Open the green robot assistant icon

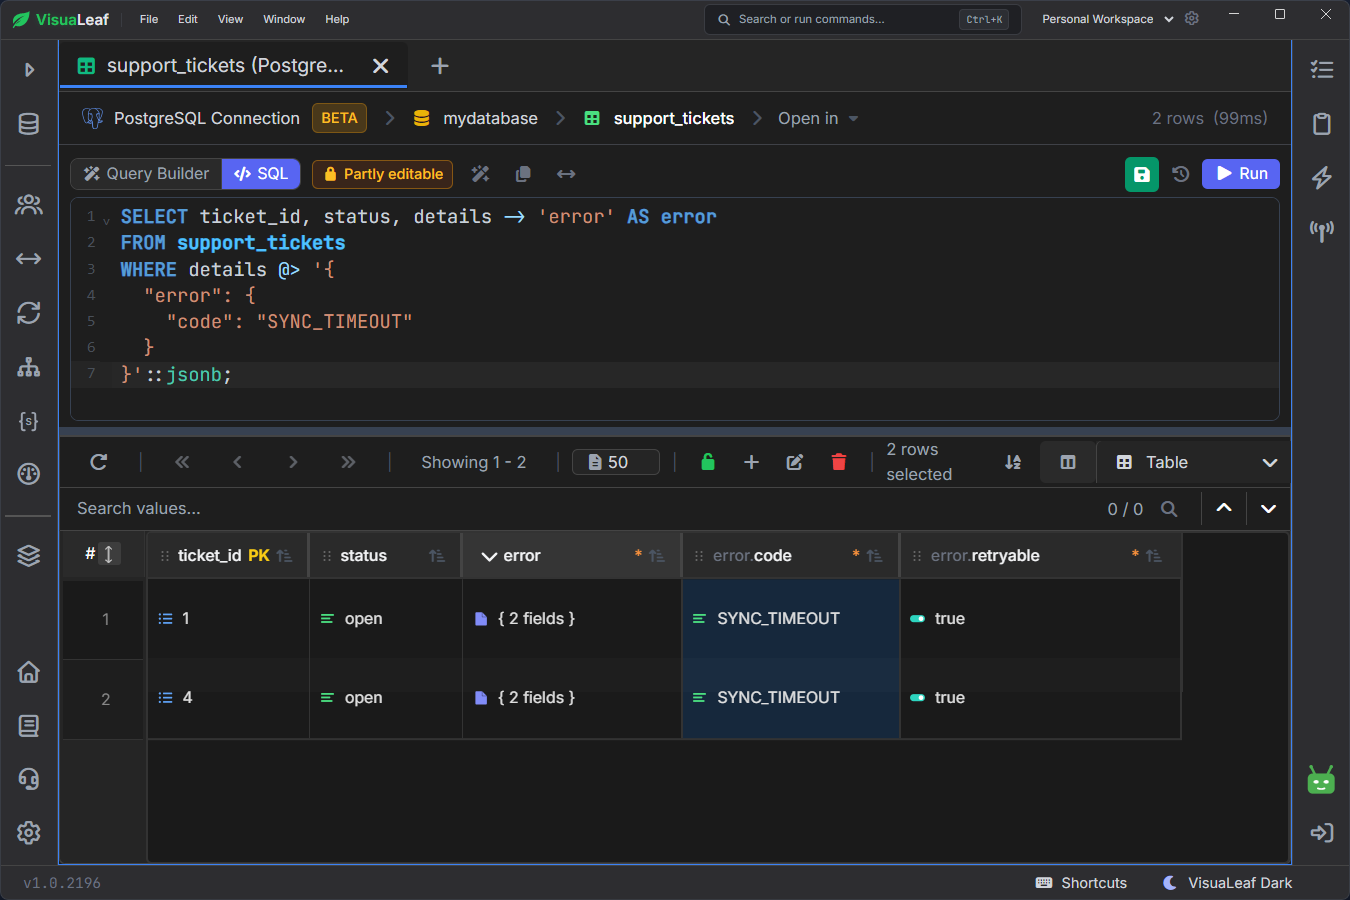1321,780
